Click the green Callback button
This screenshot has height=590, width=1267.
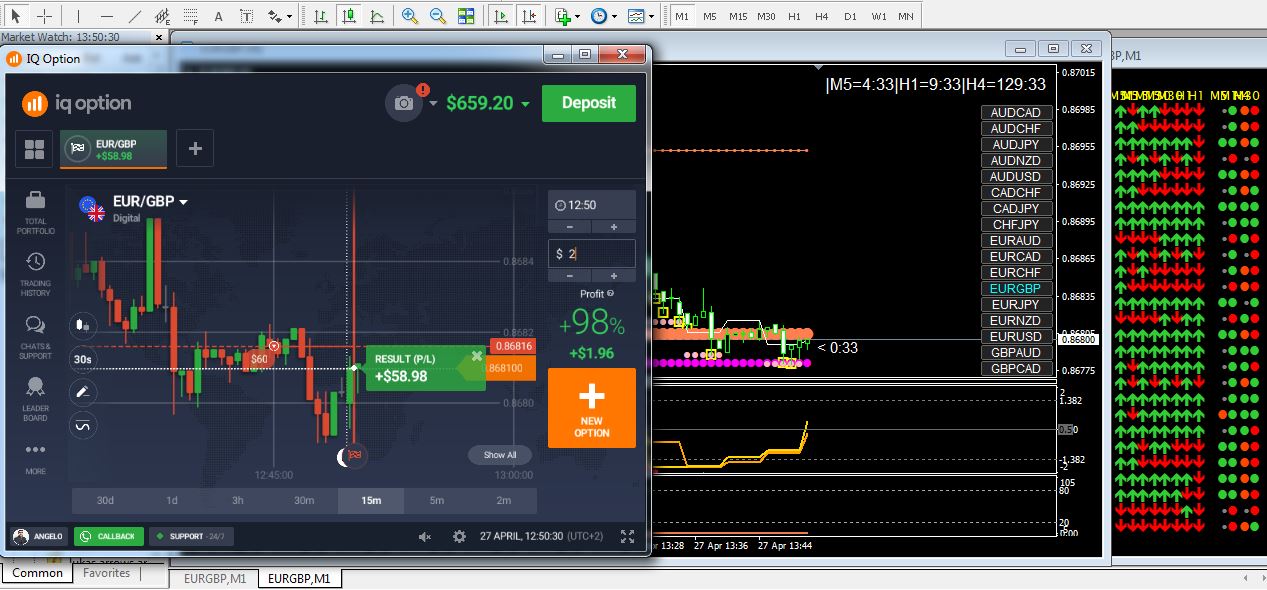[x=109, y=536]
